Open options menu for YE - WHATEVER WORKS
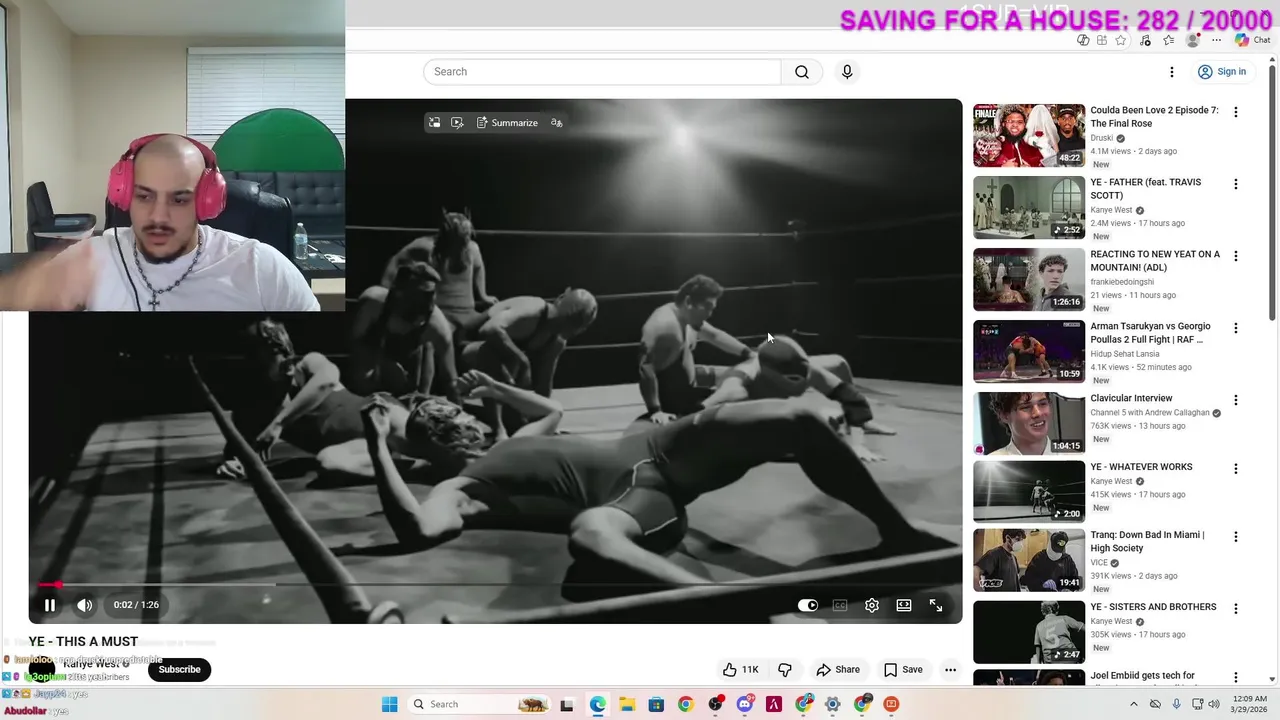1280x720 pixels. [x=1236, y=468]
